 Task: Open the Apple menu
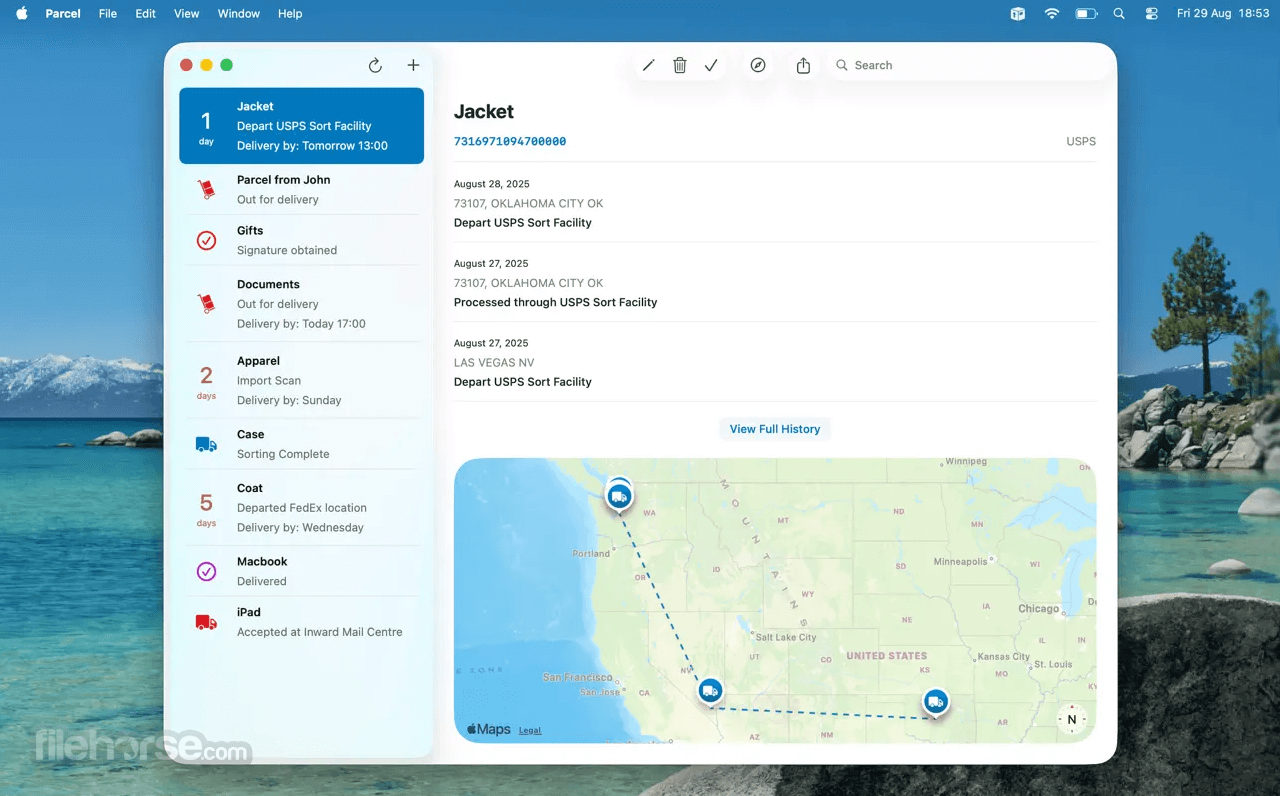click(x=22, y=14)
